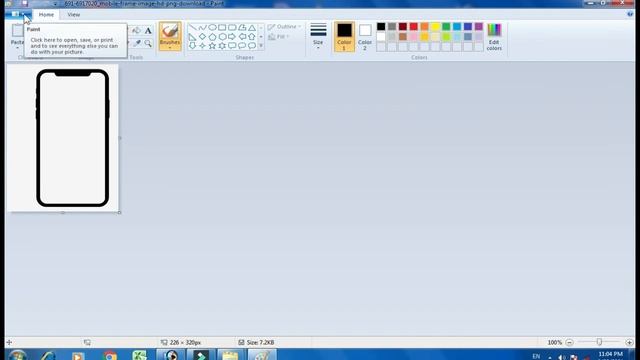Click the Zoom out minus button
640x360 pixels.
[569, 342]
